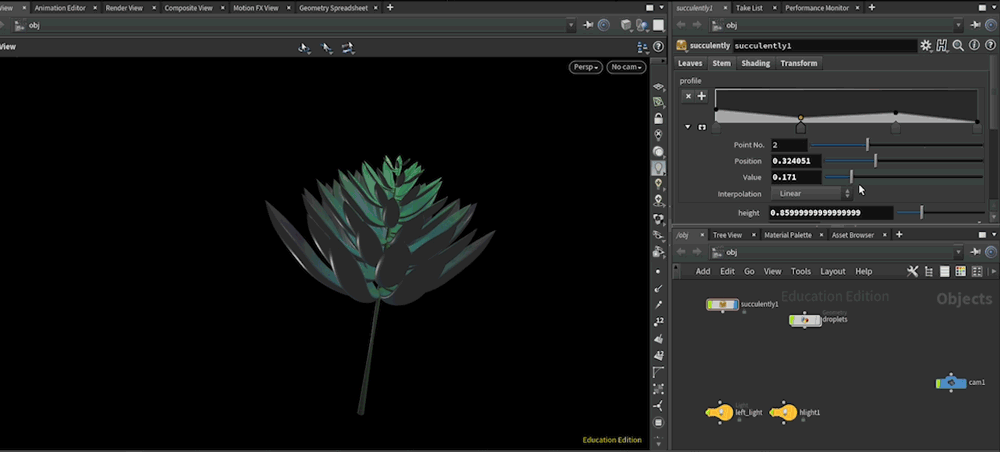Expand the parameter pane path dropdown arrow

pyautogui.click(x=958, y=26)
